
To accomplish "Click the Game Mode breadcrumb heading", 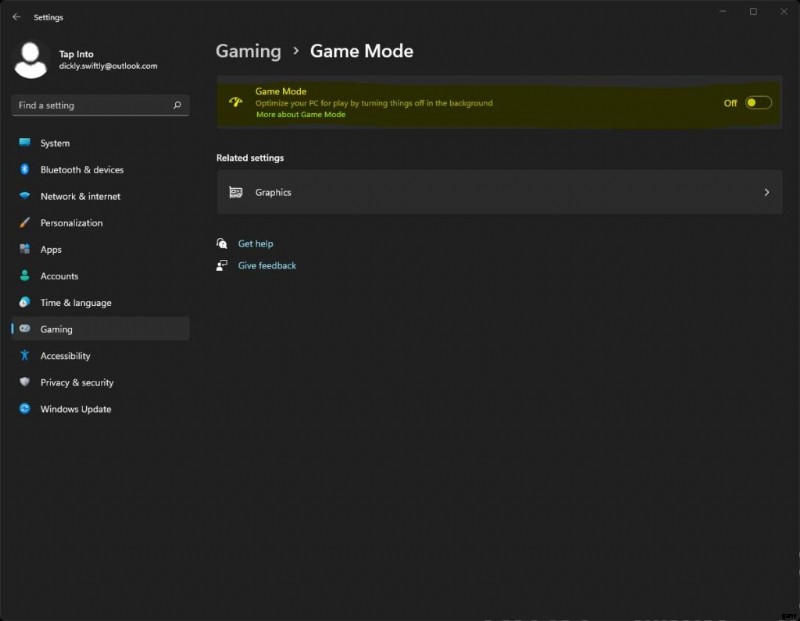I will tap(362, 51).
